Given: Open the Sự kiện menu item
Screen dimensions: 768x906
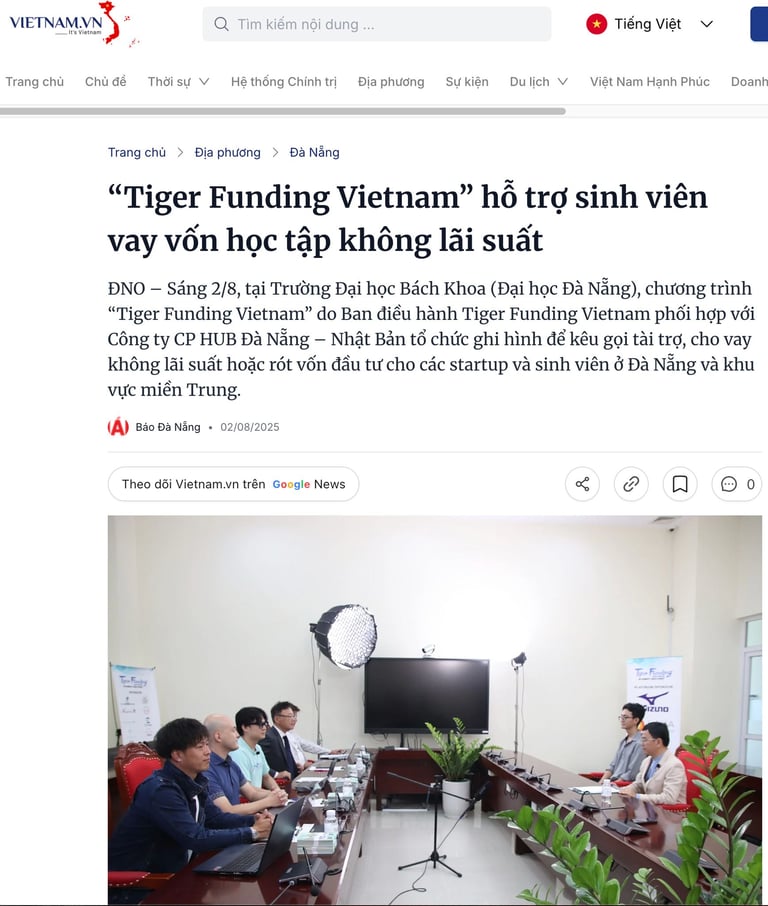Looking at the screenshot, I should [x=467, y=81].
